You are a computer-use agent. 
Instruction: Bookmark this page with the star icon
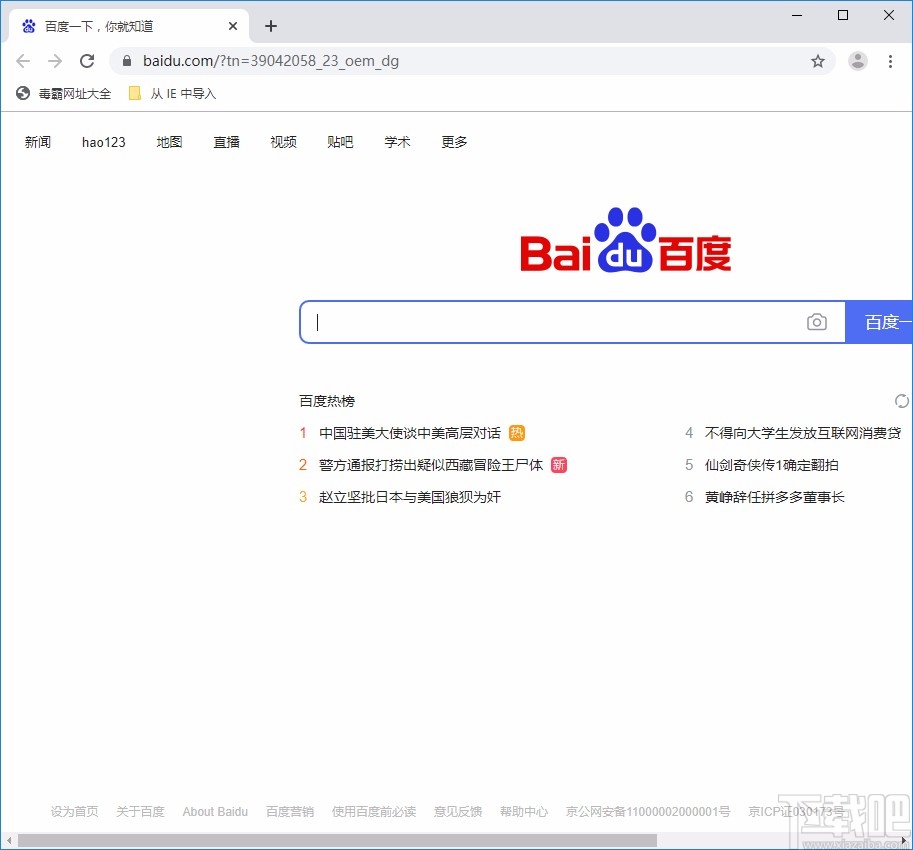click(818, 61)
